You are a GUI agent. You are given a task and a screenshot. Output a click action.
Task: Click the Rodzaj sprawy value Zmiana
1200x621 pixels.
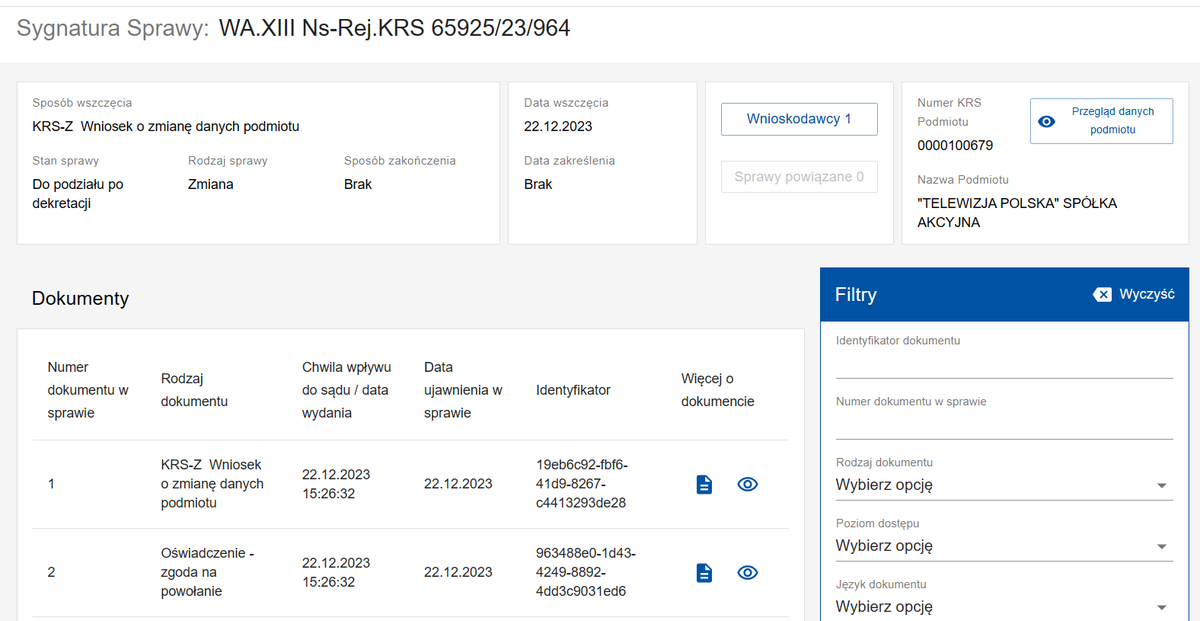tap(211, 184)
